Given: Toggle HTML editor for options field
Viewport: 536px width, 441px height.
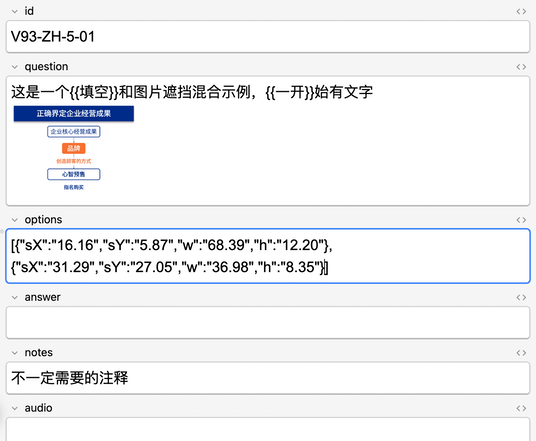Looking at the screenshot, I should (x=521, y=220).
